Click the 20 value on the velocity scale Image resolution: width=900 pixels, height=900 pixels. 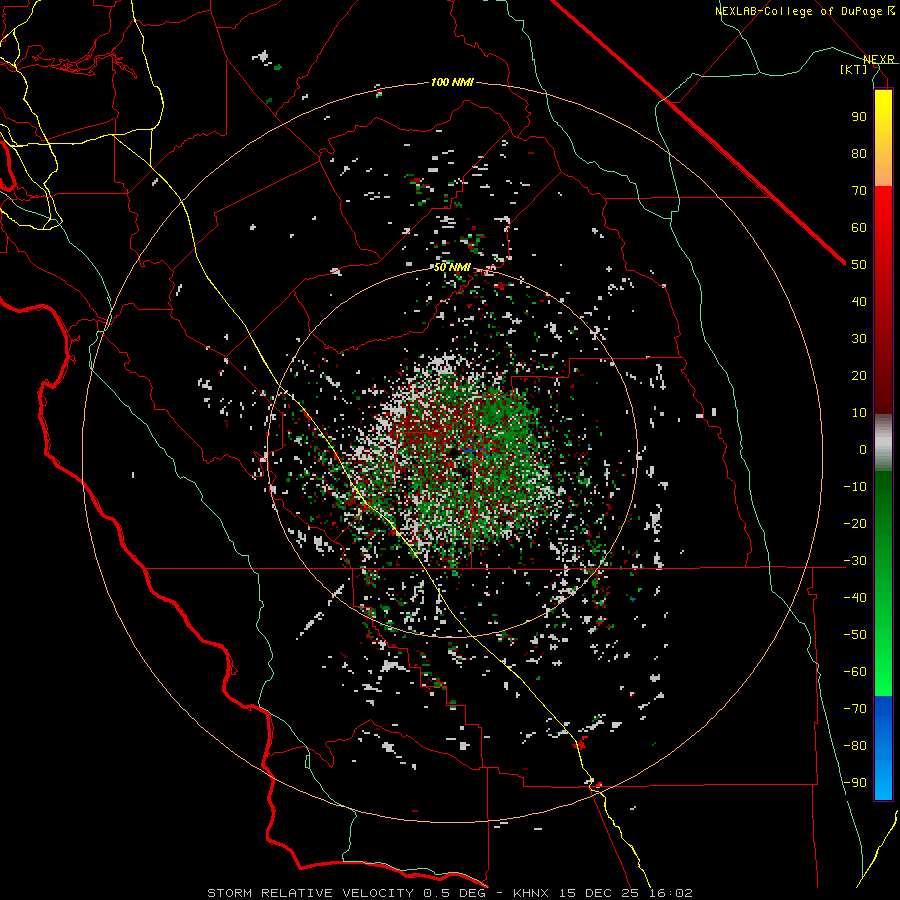coord(859,375)
